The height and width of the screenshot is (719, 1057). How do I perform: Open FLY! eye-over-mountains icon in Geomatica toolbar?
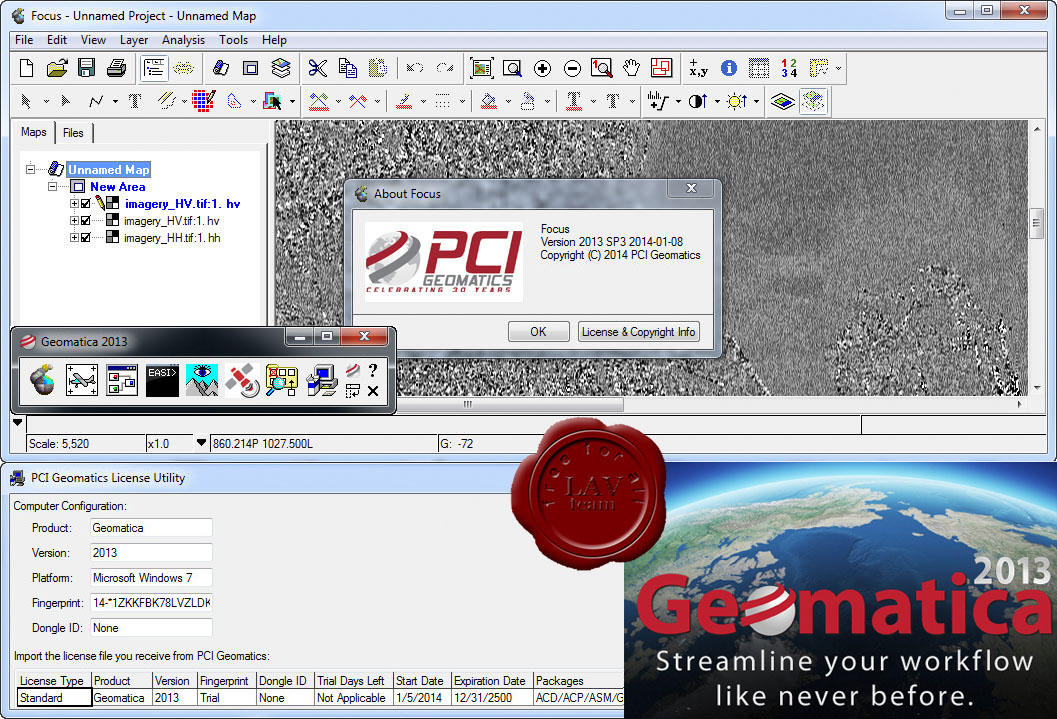[202, 380]
